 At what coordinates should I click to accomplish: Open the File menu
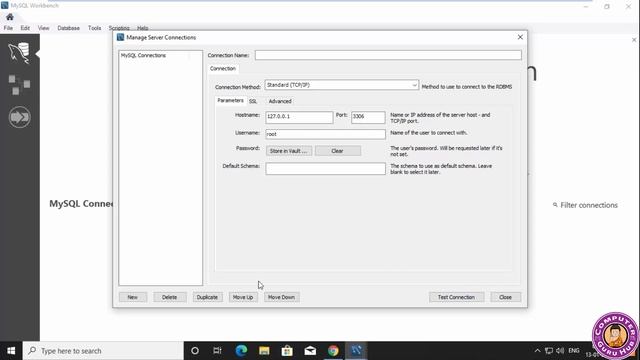coord(8,28)
